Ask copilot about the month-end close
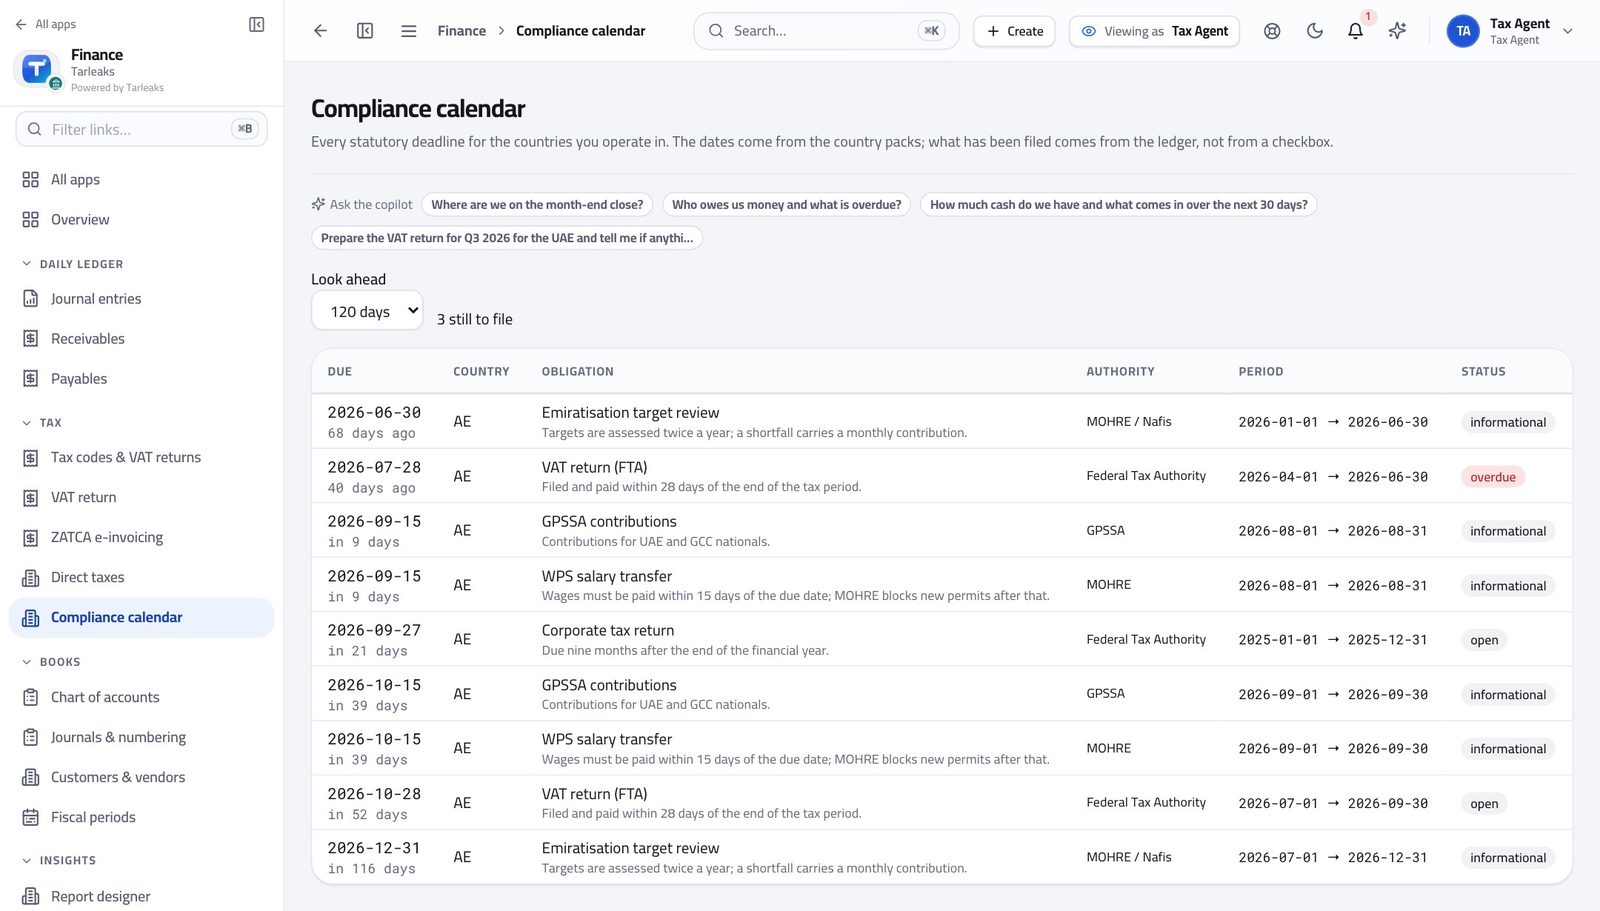 (537, 205)
